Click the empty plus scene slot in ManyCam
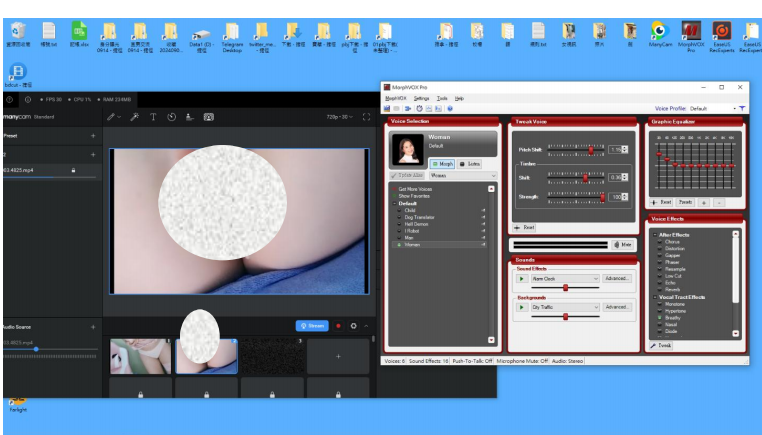The width and height of the screenshot is (762, 435). 338,357
